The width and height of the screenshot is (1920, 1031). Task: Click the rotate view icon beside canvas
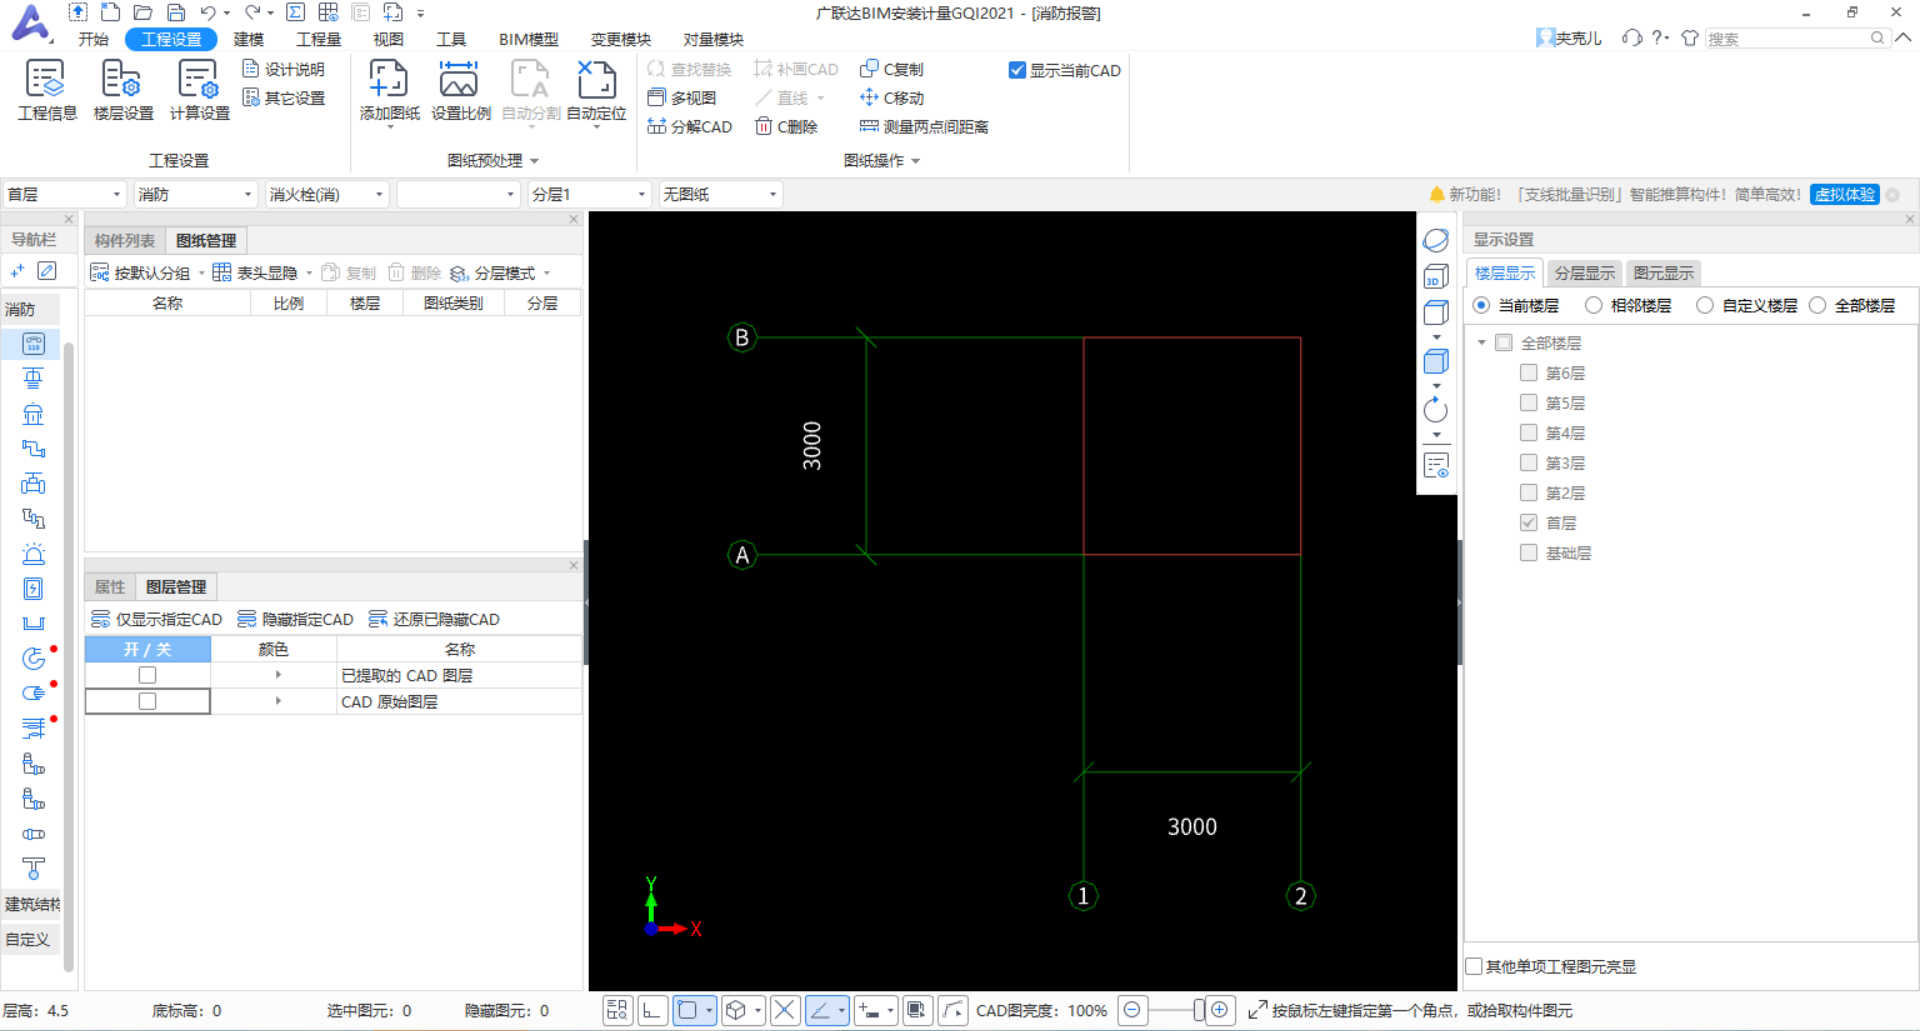tap(1436, 409)
